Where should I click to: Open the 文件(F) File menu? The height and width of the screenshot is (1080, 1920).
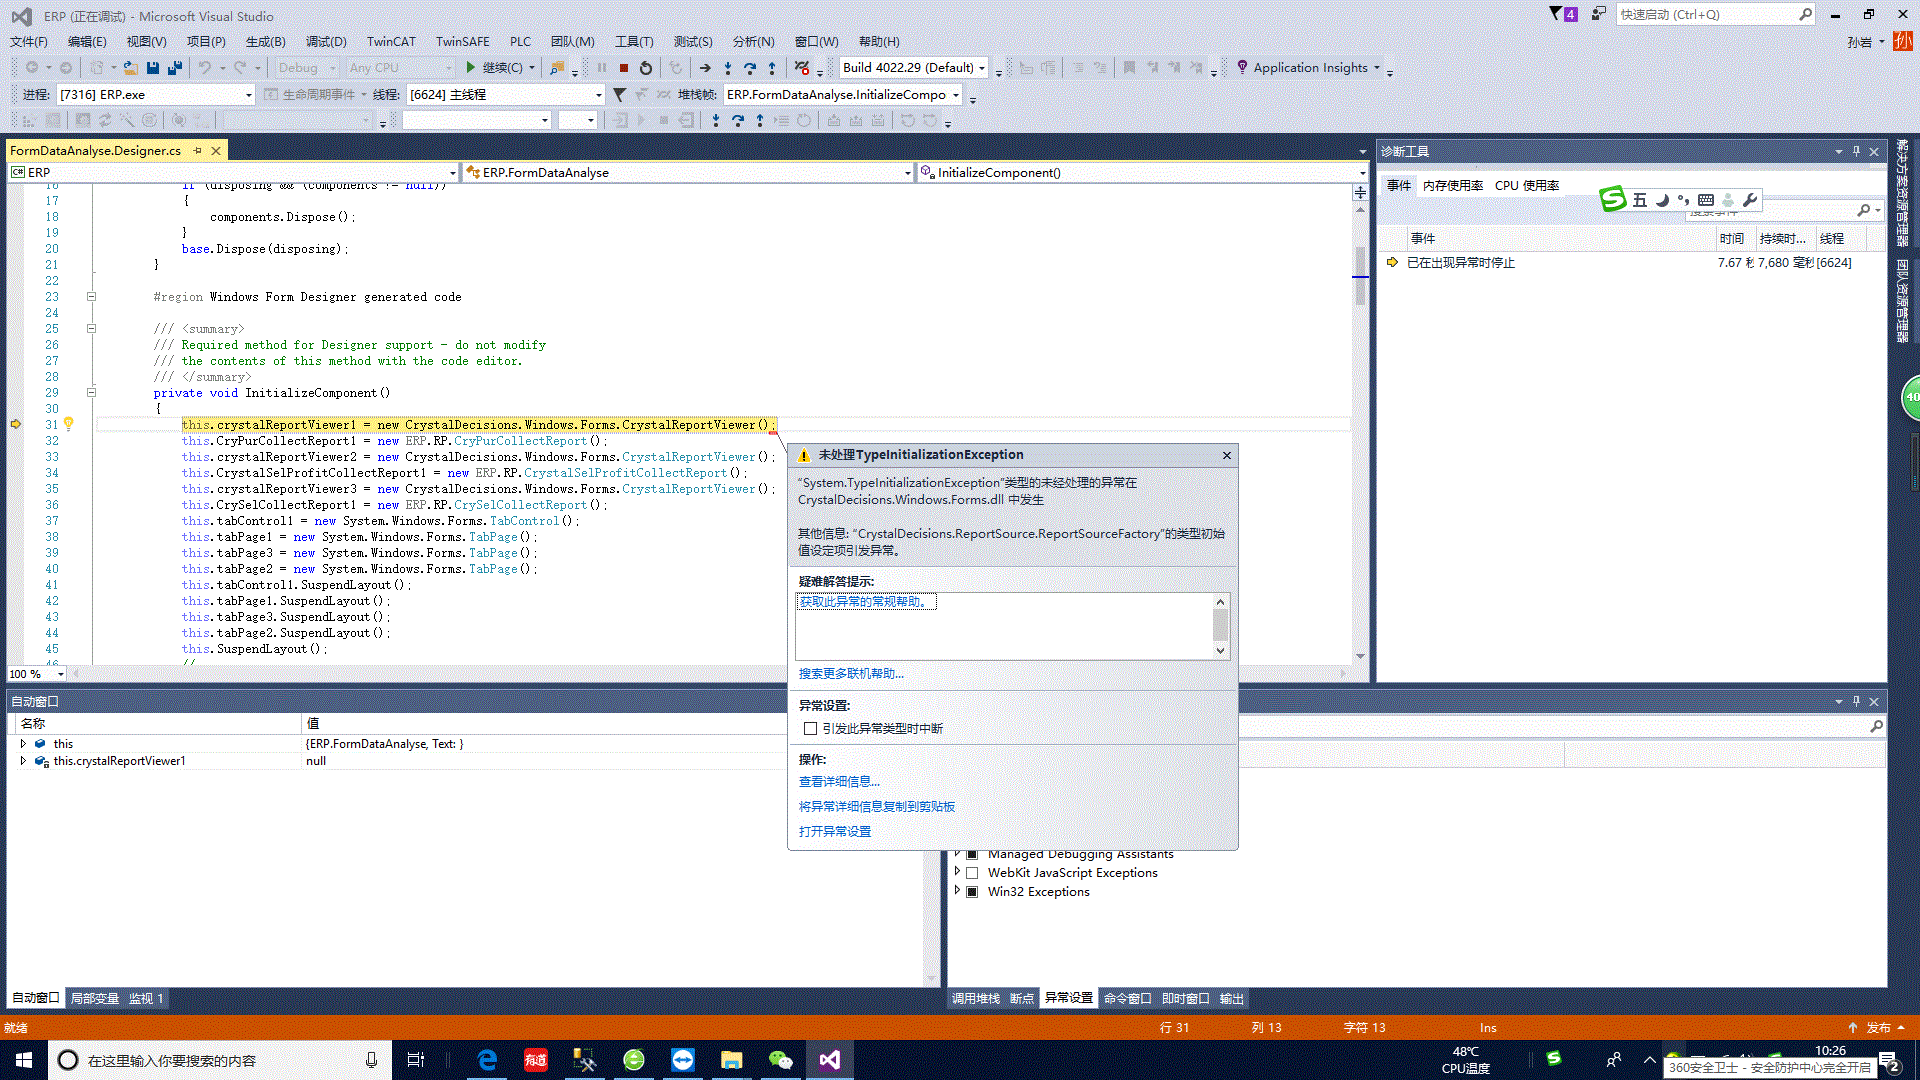click(x=29, y=41)
